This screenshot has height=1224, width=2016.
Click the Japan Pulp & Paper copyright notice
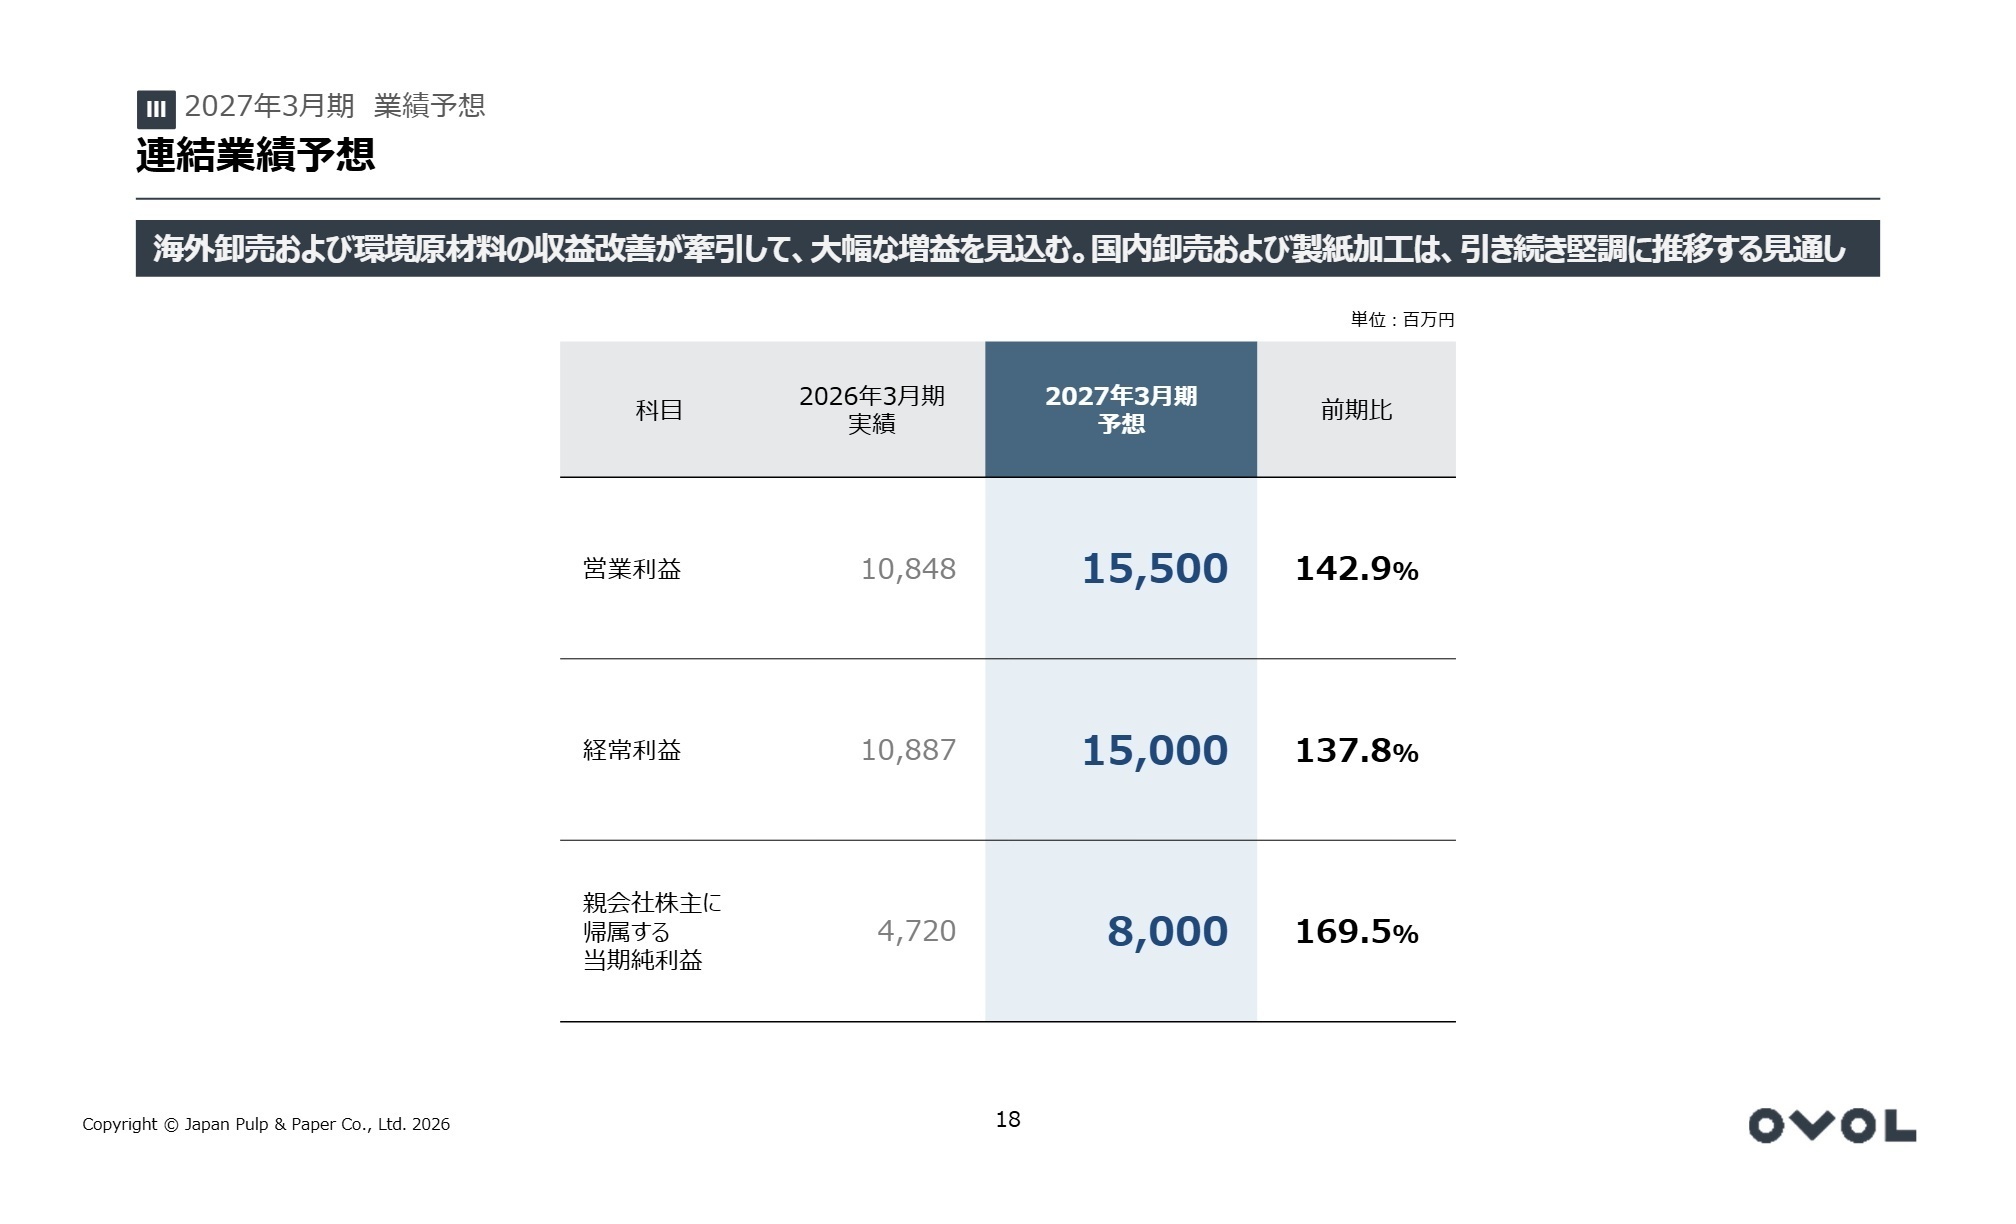coord(266,1125)
